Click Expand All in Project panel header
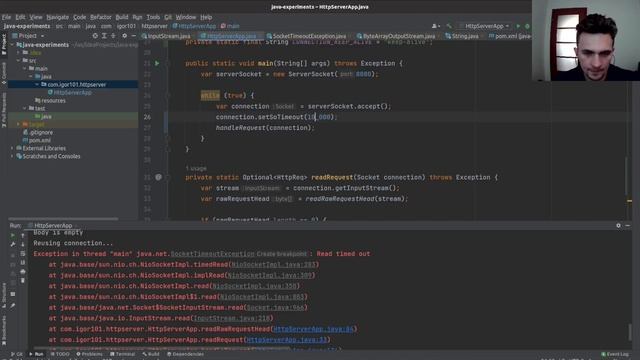Image resolution: width=640 pixels, height=360 pixels. click(x=104, y=36)
